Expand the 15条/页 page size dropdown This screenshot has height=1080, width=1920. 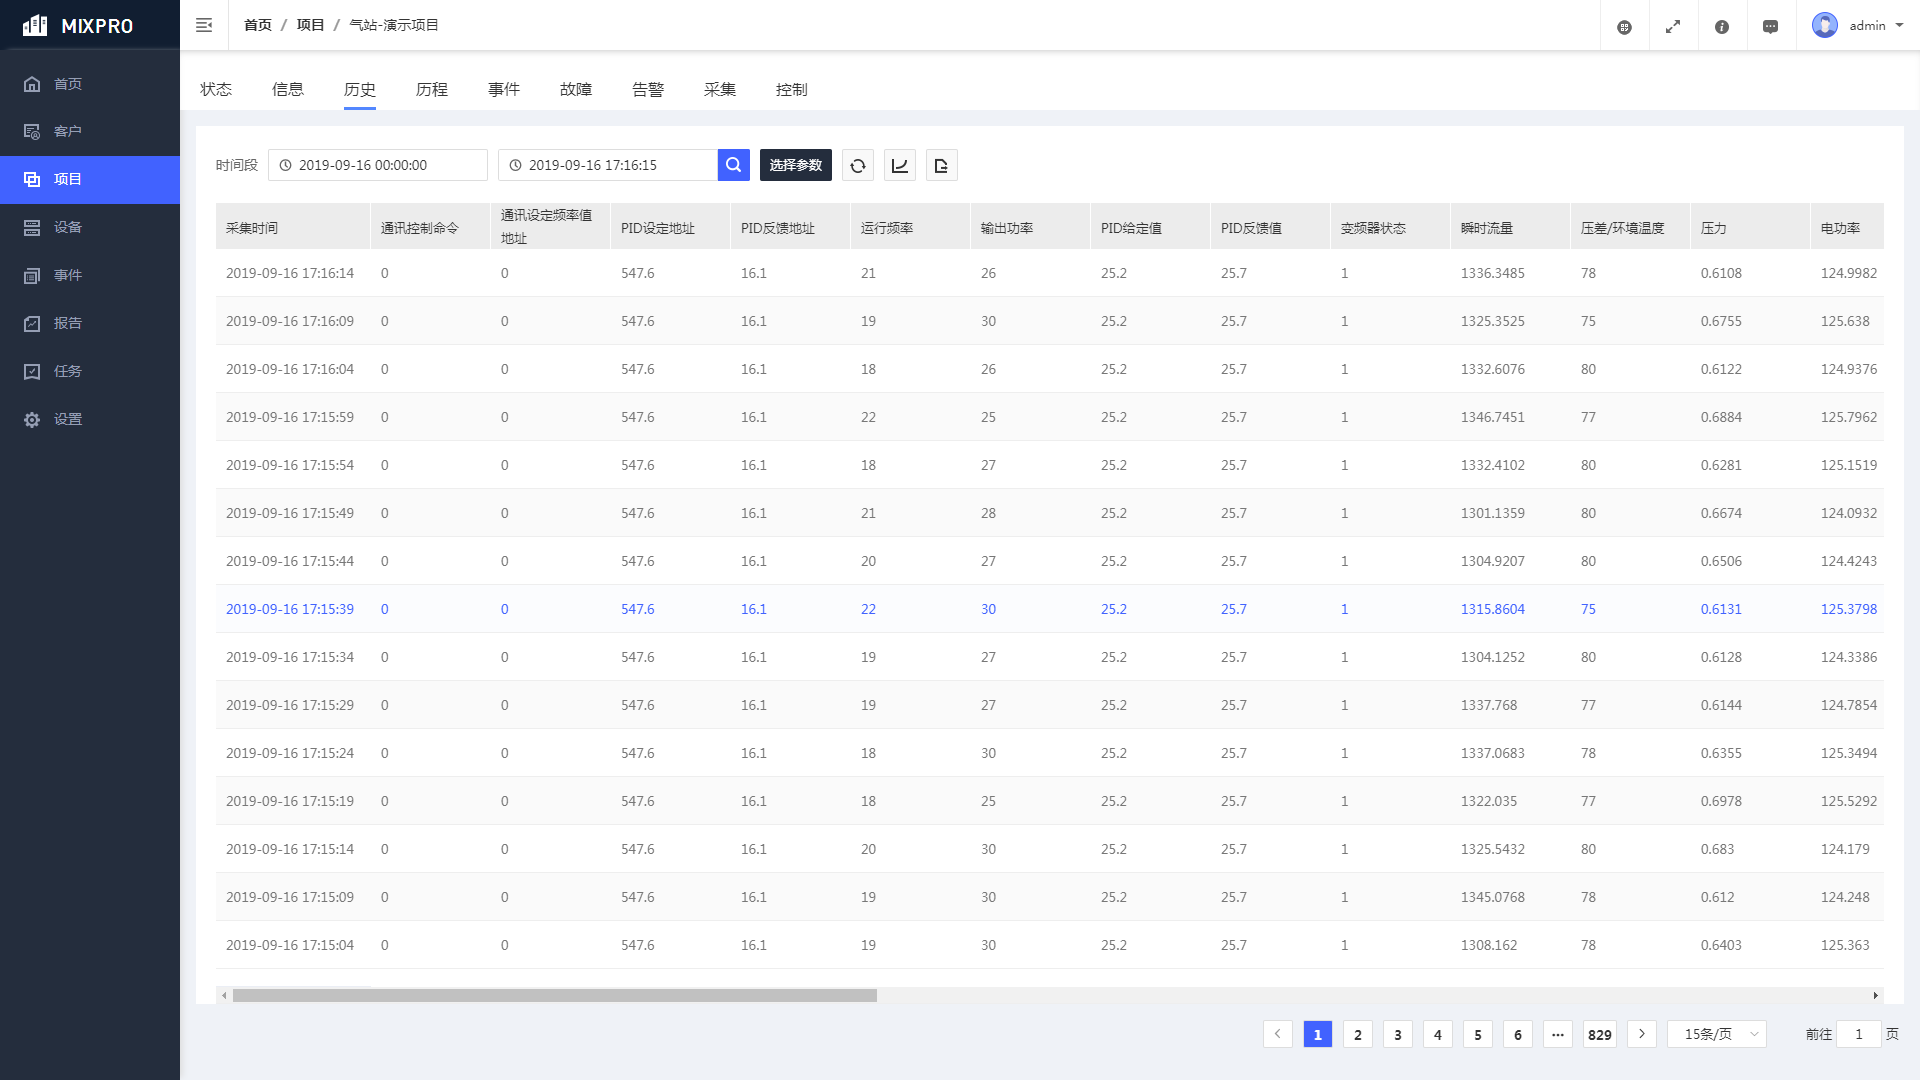point(1716,1034)
